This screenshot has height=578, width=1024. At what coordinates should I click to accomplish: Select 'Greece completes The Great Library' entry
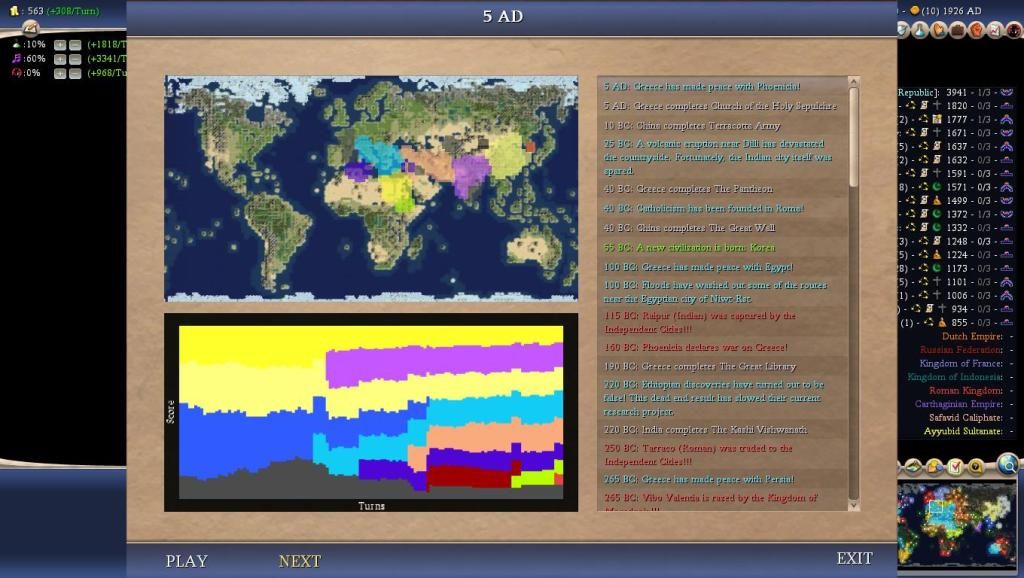(x=699, y=366)
